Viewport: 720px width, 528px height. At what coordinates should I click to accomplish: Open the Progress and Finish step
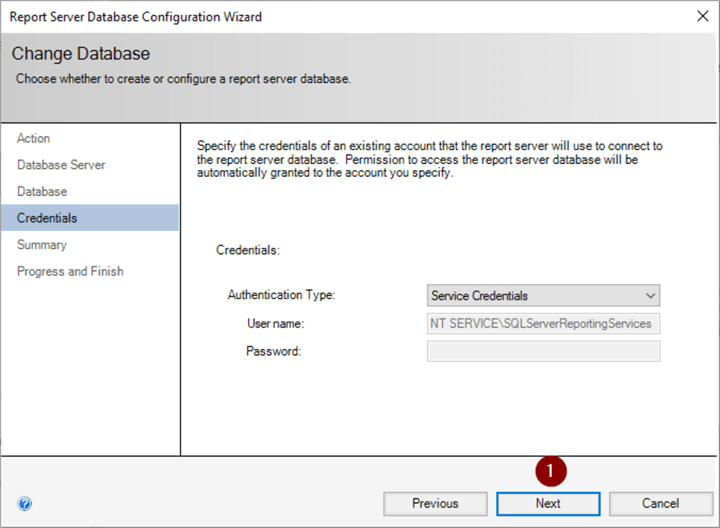(70, 271)
